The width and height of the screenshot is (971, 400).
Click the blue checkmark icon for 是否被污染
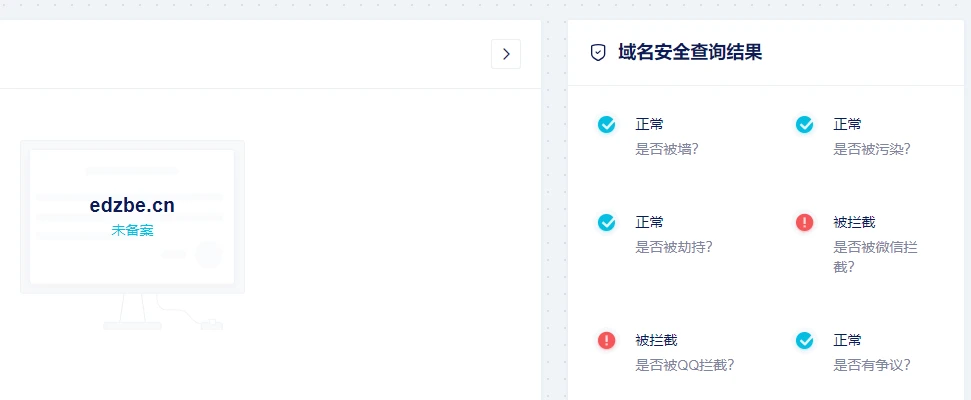click(805, 124)
